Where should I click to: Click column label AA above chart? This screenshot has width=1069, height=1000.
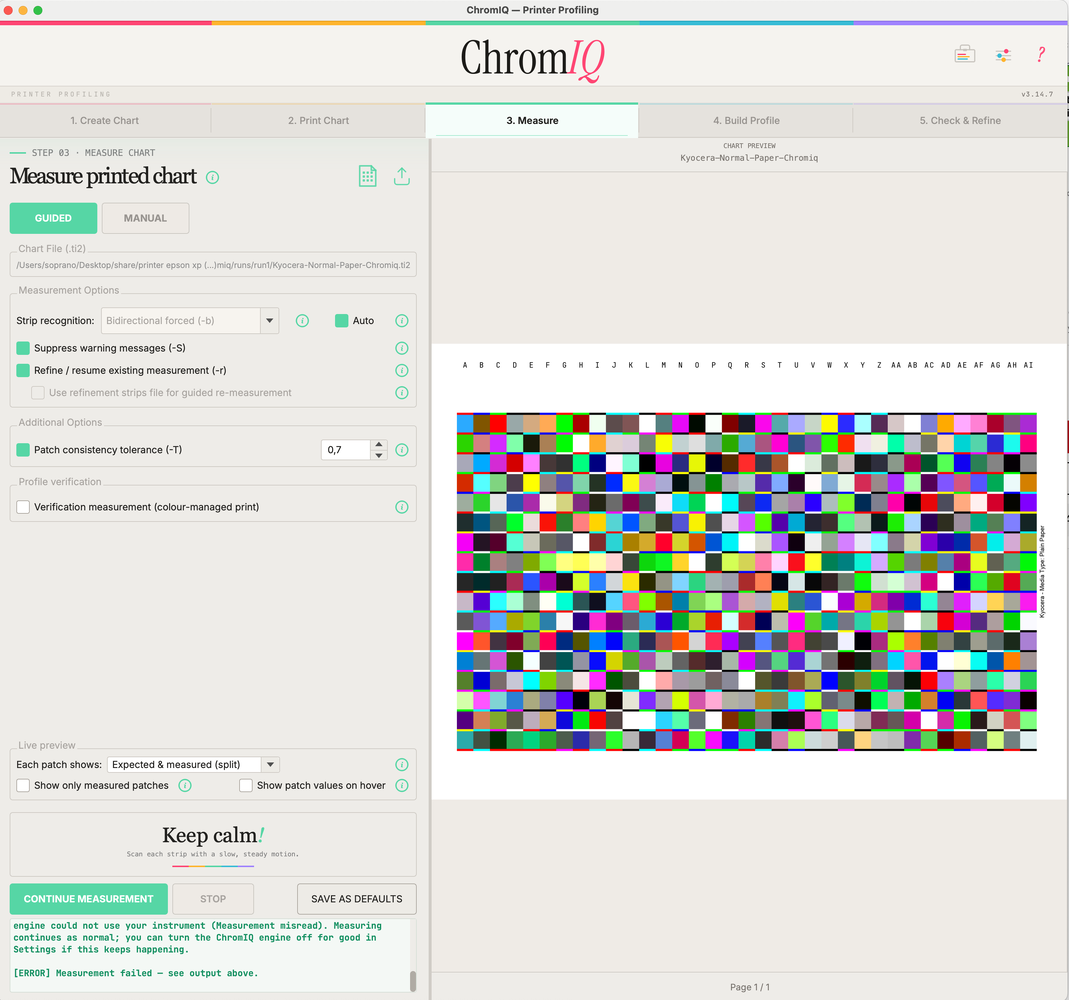click(x=896, y=365)
